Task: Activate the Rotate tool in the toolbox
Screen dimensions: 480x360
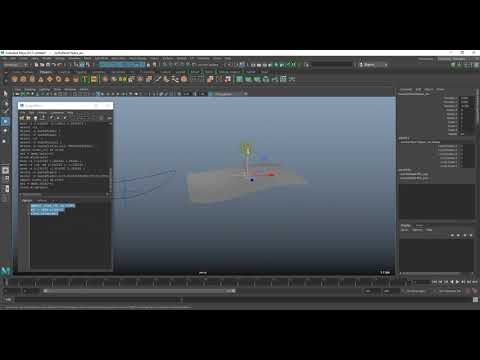Action: pos(5,131)
